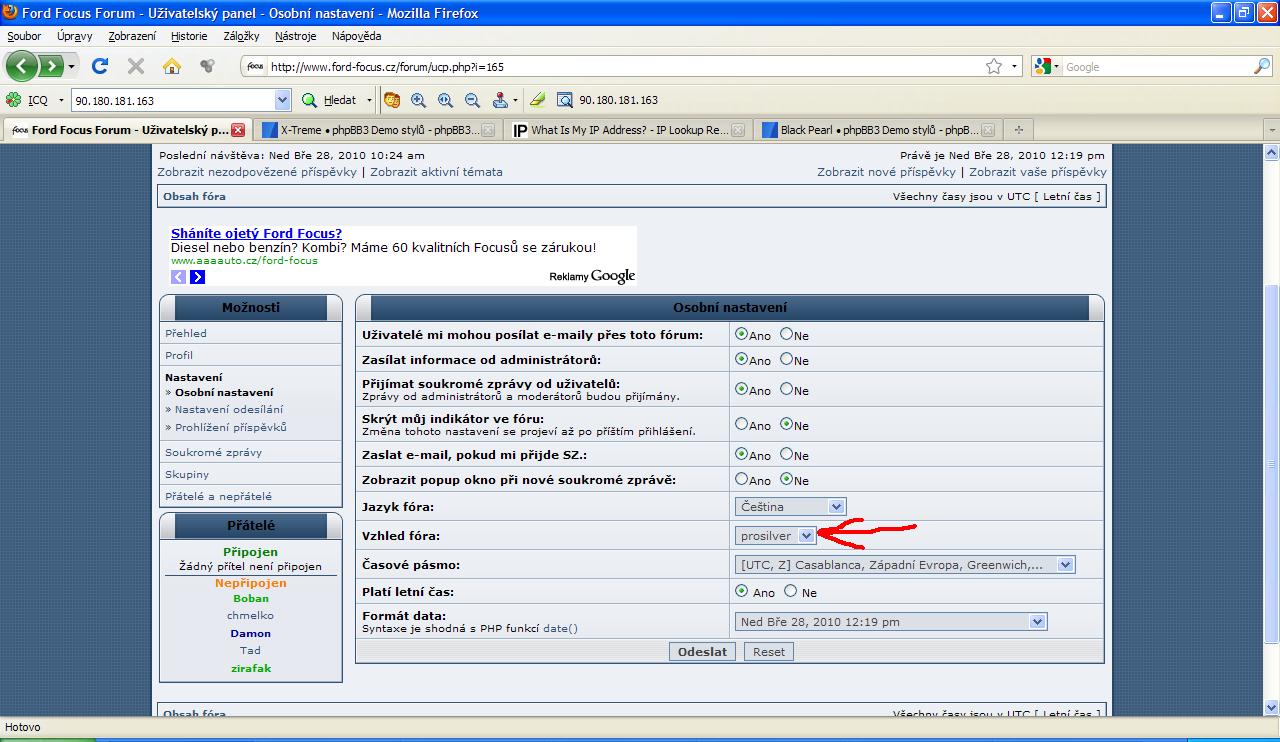Open the Záložky menu

(x=241, y=36)
